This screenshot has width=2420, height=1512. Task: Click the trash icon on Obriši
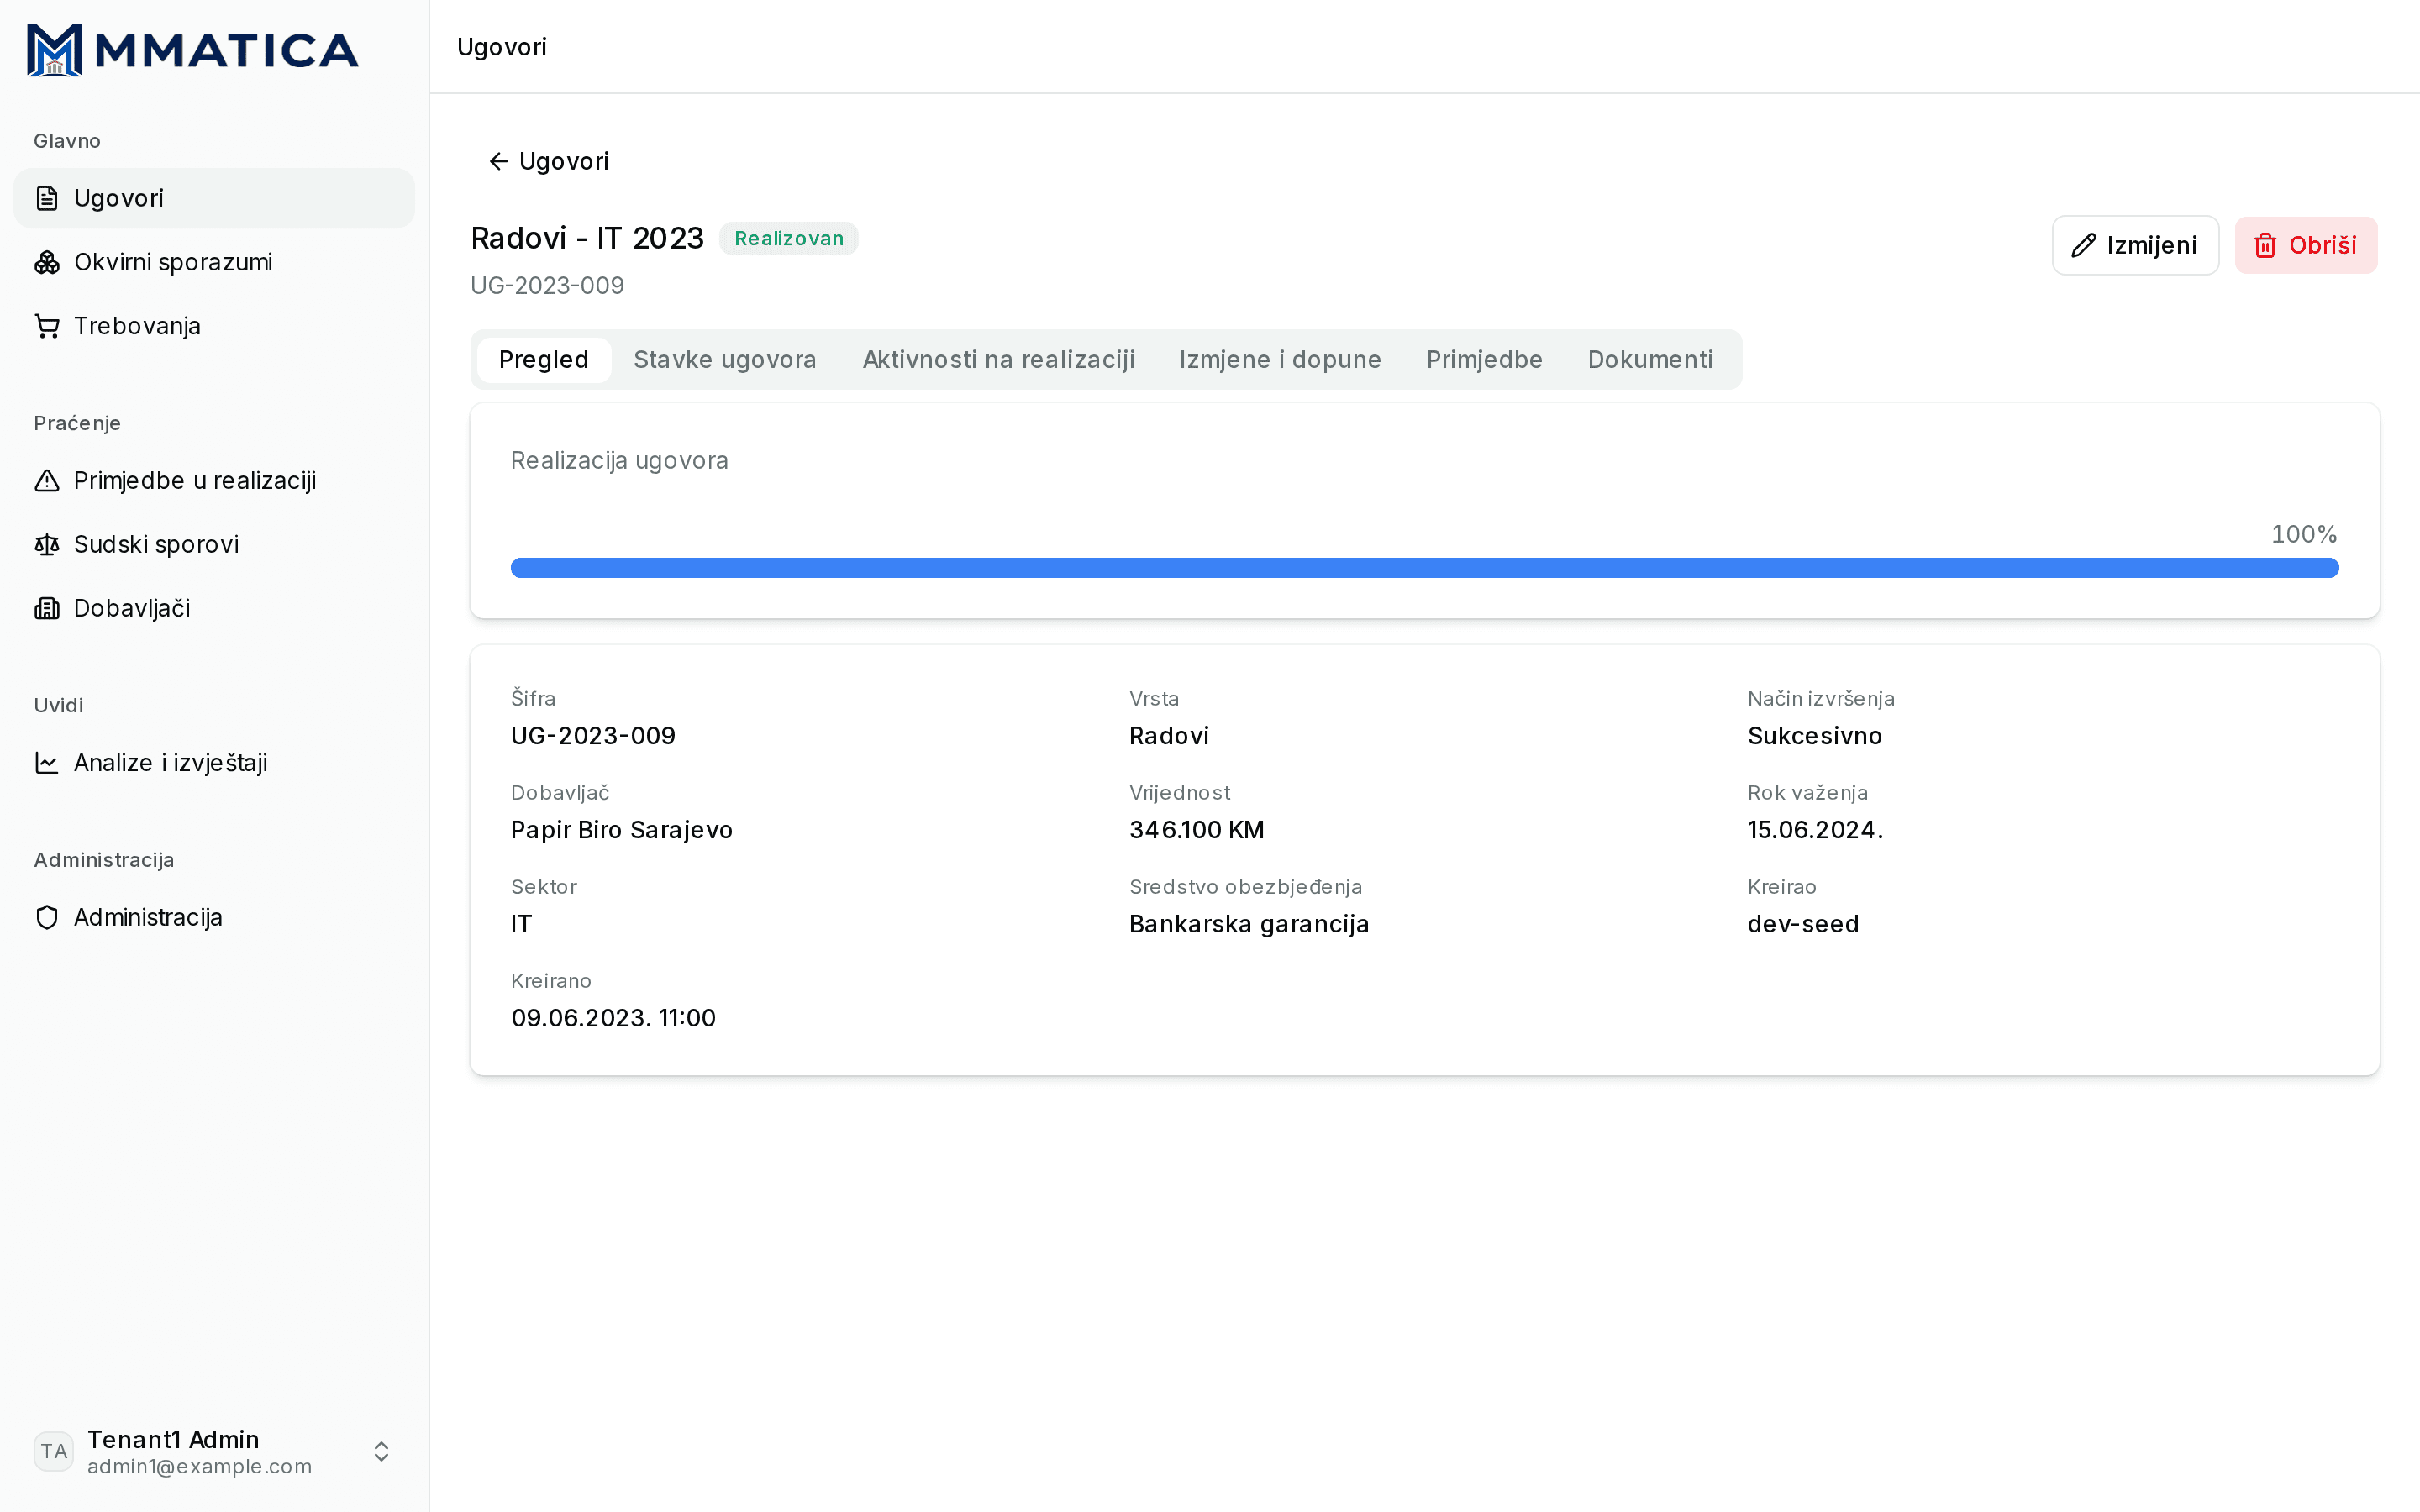2266,245
